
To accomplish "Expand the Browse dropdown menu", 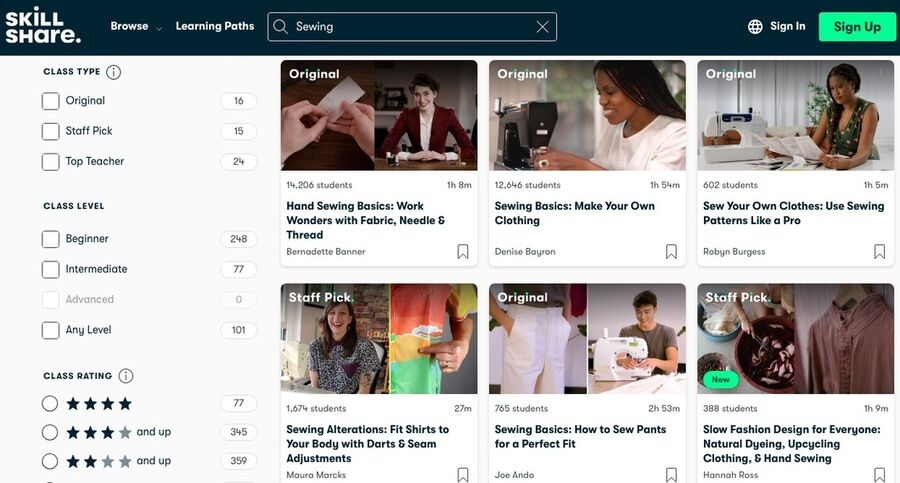I will click(x=136, y=26).
